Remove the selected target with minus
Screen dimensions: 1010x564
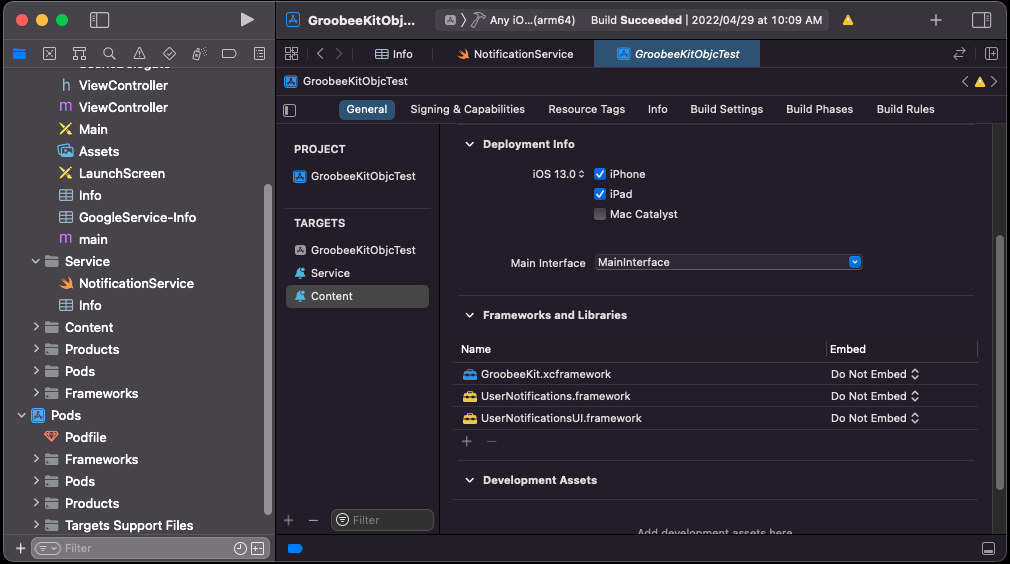[x=313, y=520]
